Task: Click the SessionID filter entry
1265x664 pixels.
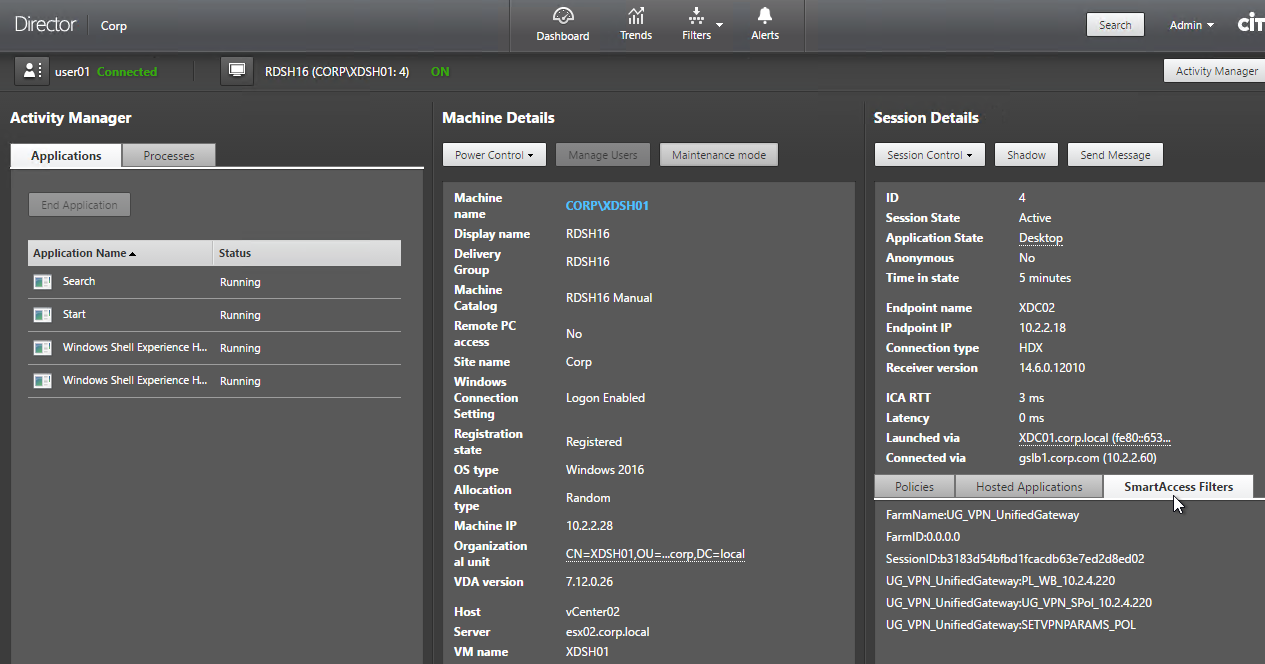Action: 1015,559
